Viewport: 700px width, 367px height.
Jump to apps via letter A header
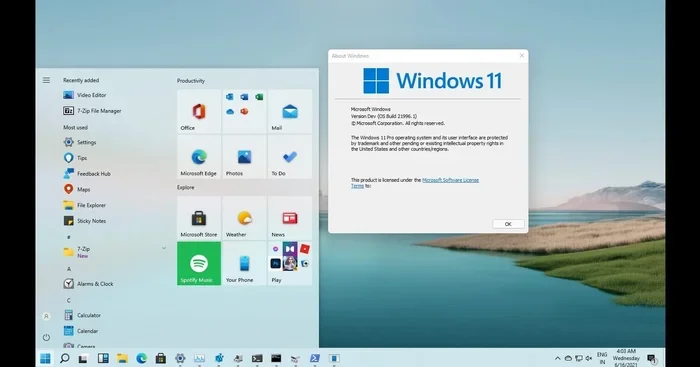point(69,269)
